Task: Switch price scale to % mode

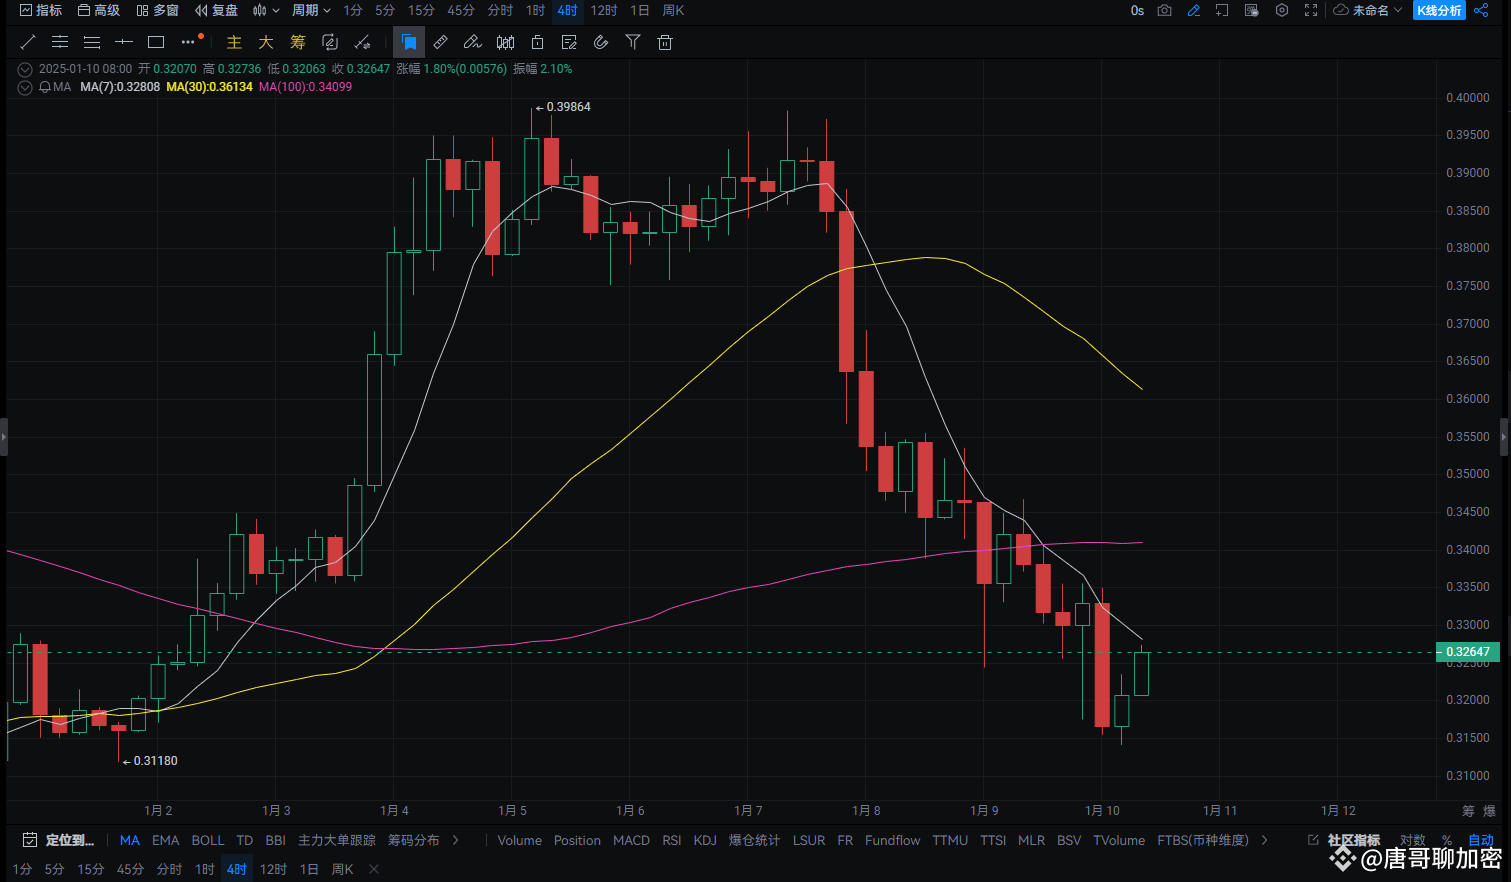Action: 1447,840
